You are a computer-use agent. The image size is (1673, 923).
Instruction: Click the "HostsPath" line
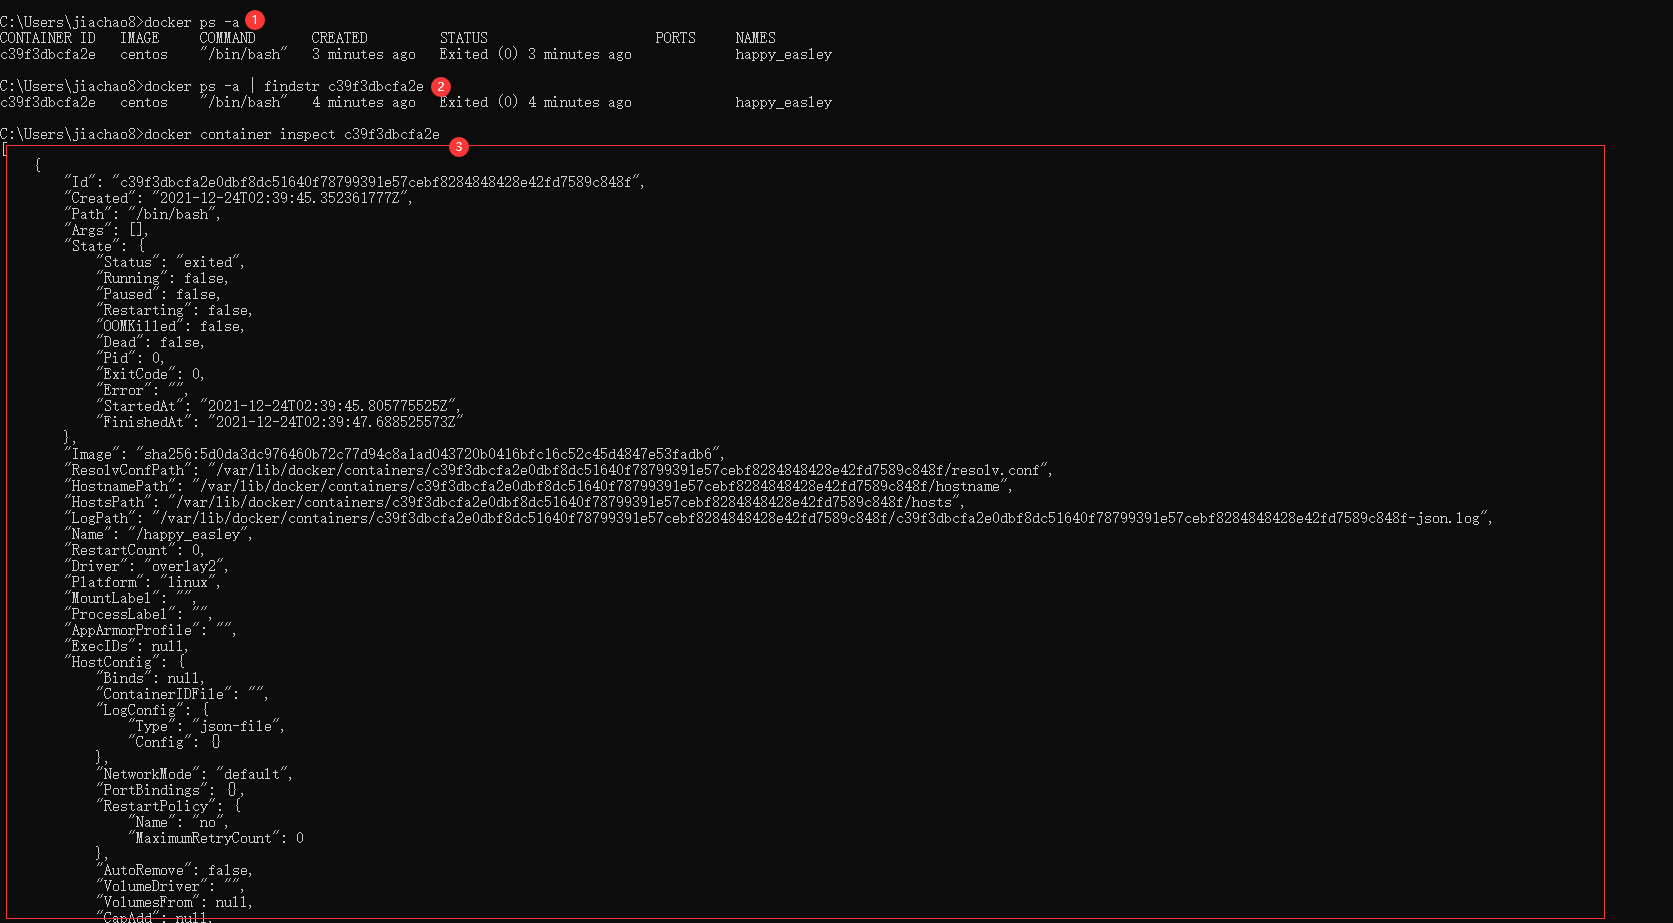click(515, 502)
